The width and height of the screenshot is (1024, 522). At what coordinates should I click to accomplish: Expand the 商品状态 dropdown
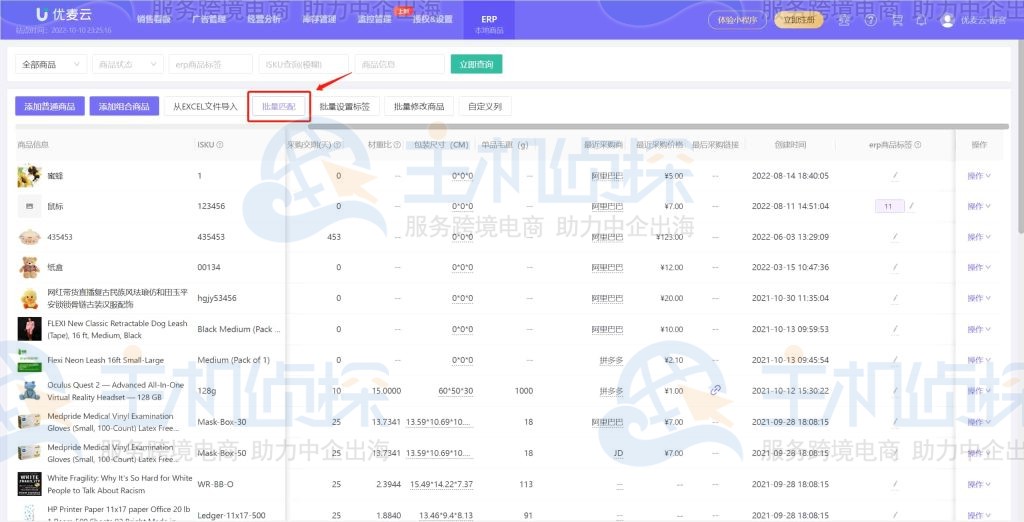pyautogui.click(x=126, y=64)
